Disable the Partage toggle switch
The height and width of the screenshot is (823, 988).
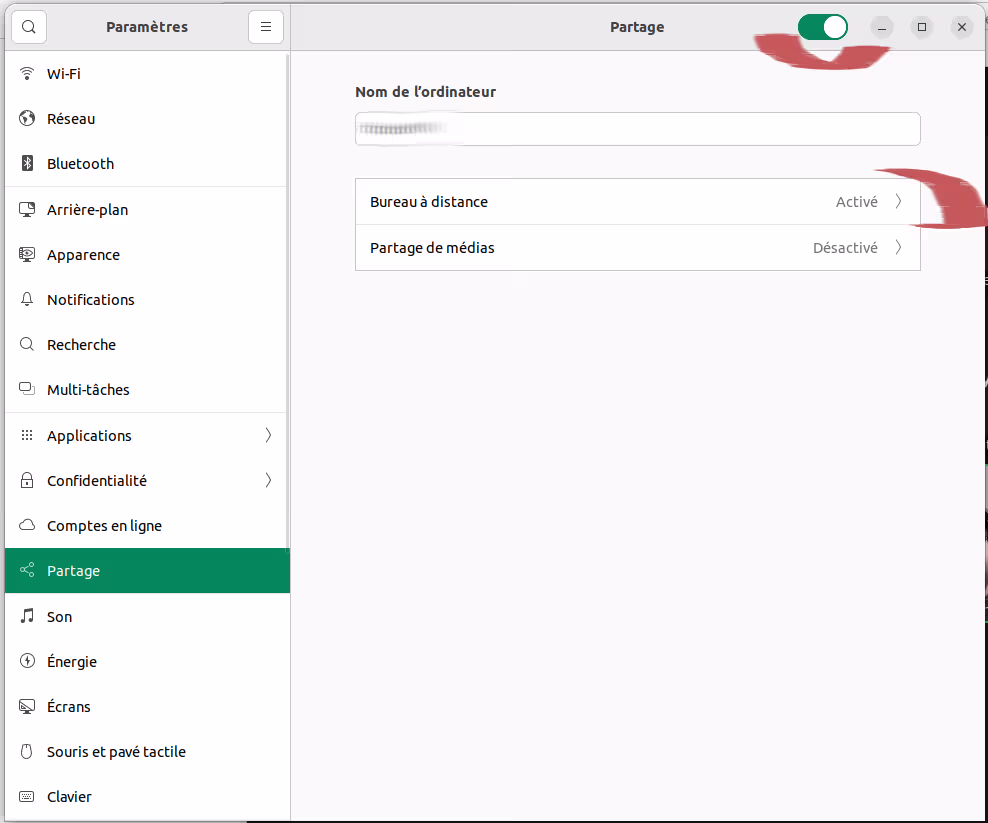(x=822, y=27)
